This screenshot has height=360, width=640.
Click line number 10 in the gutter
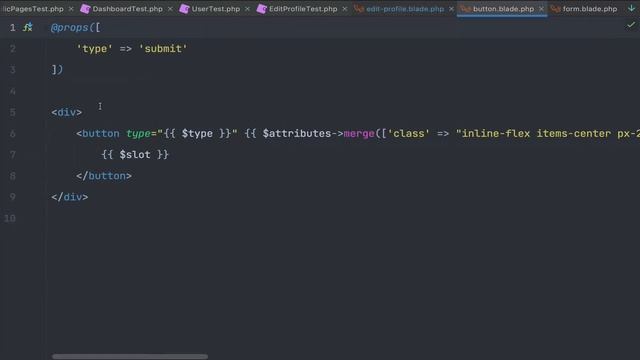10,218
